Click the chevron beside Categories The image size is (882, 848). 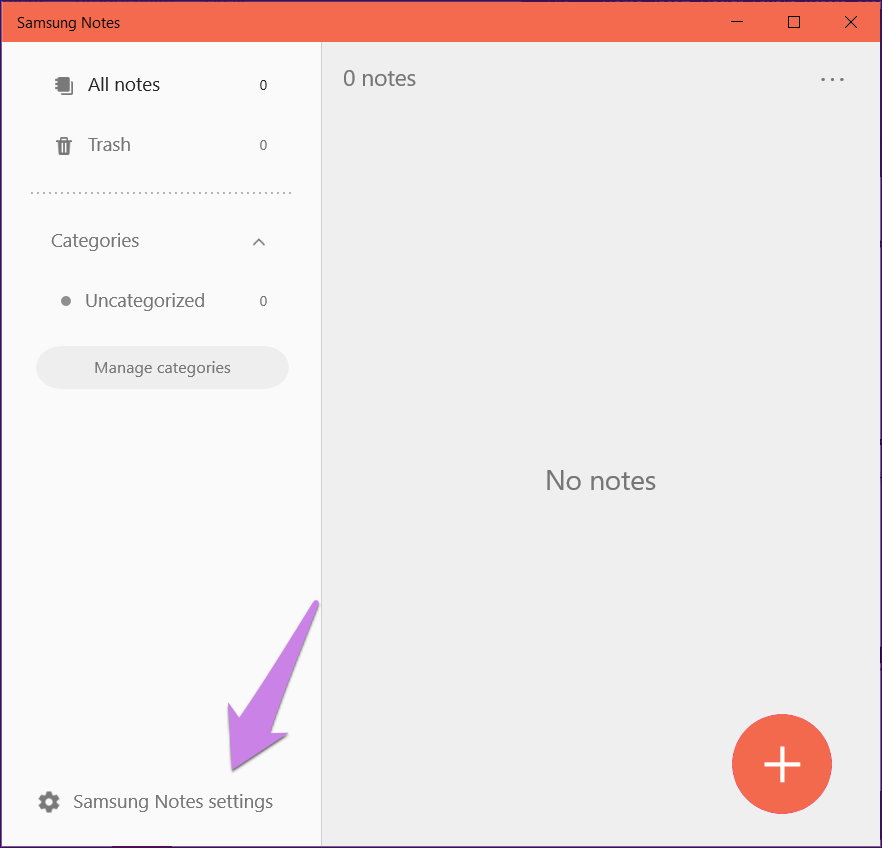tap(259, 241)
